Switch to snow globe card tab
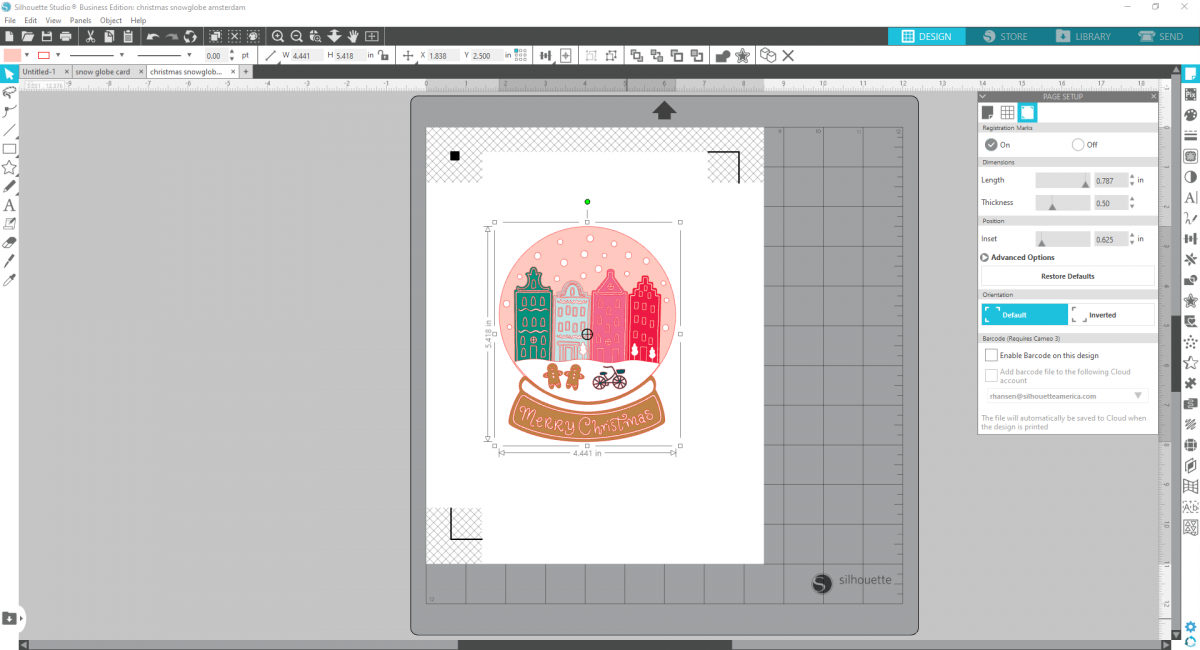This screenshot has height=650, width=1200. click(103, 72)
